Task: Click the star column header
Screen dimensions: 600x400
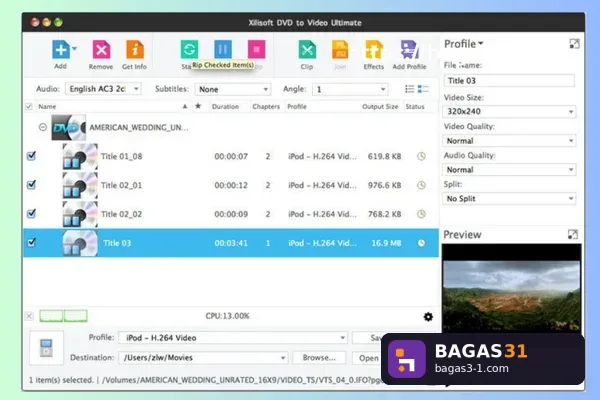Action: click(x=198, y=106)
